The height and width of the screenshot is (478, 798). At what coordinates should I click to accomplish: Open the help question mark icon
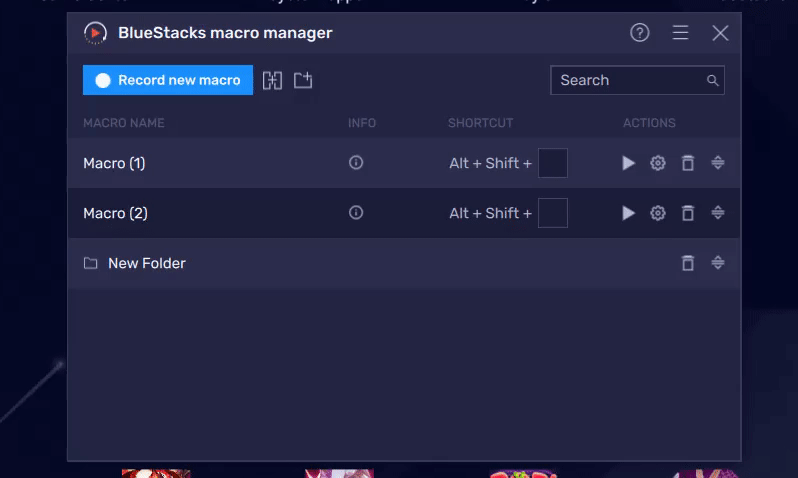640,33
